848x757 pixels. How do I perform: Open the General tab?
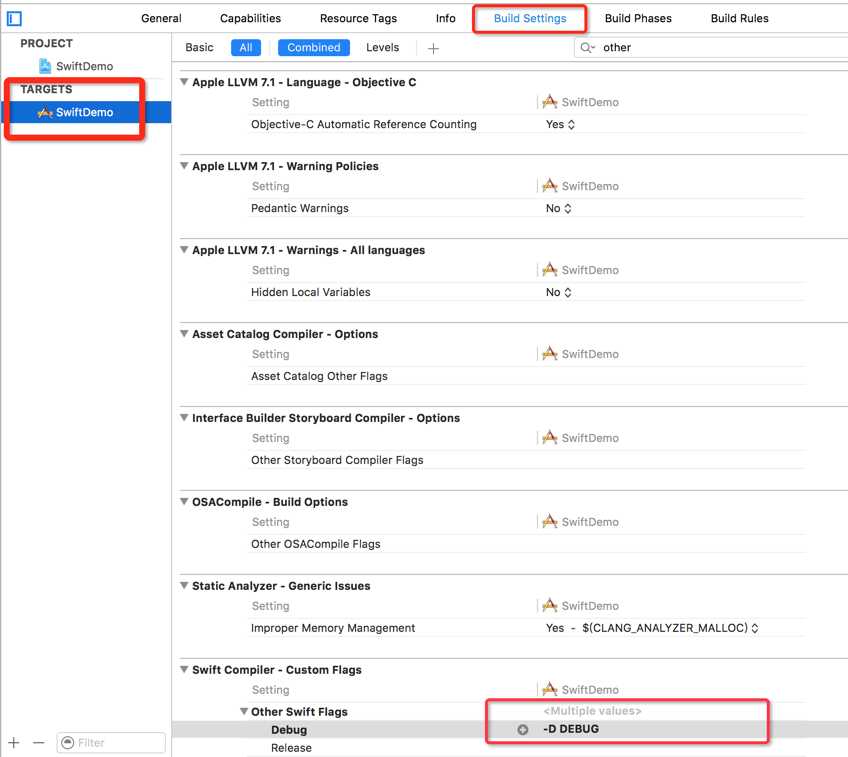click(x=161, y=18)
